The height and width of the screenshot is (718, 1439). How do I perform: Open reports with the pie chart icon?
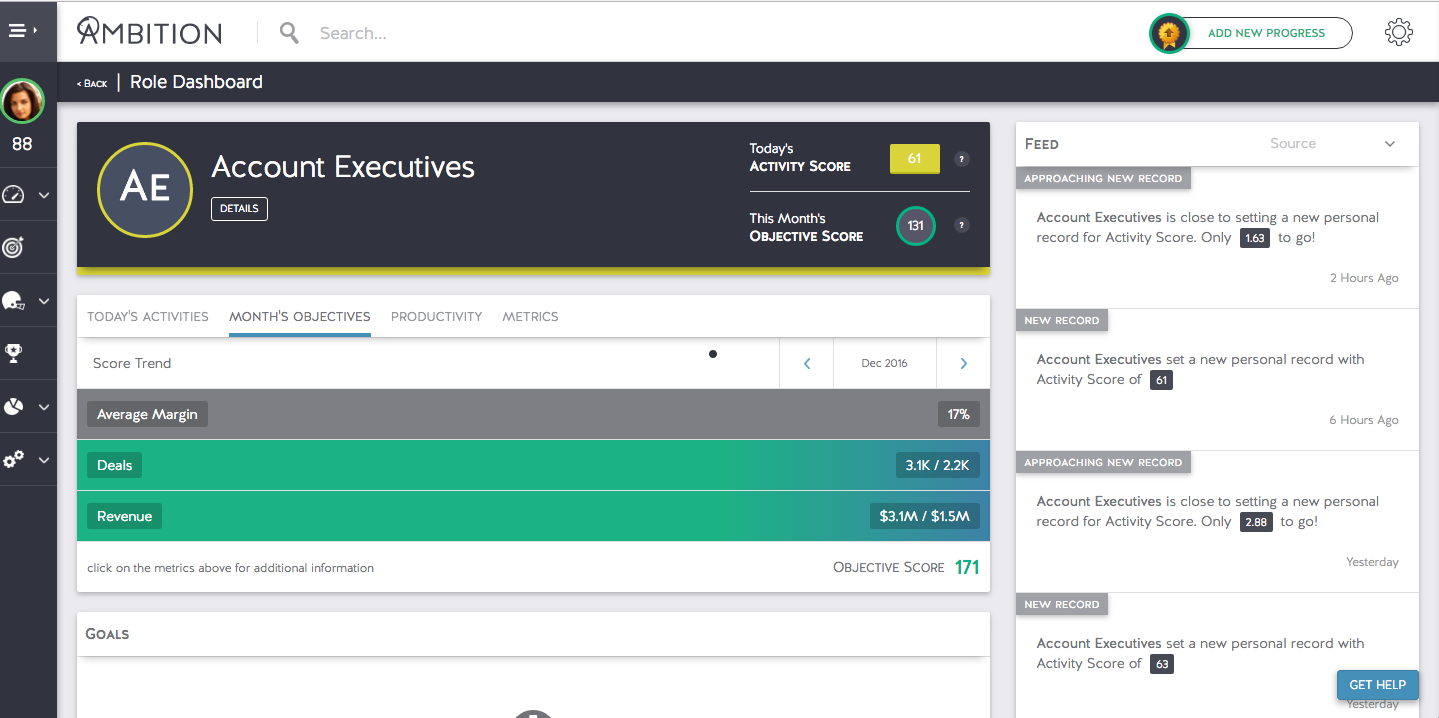click(x=16, y=406)
